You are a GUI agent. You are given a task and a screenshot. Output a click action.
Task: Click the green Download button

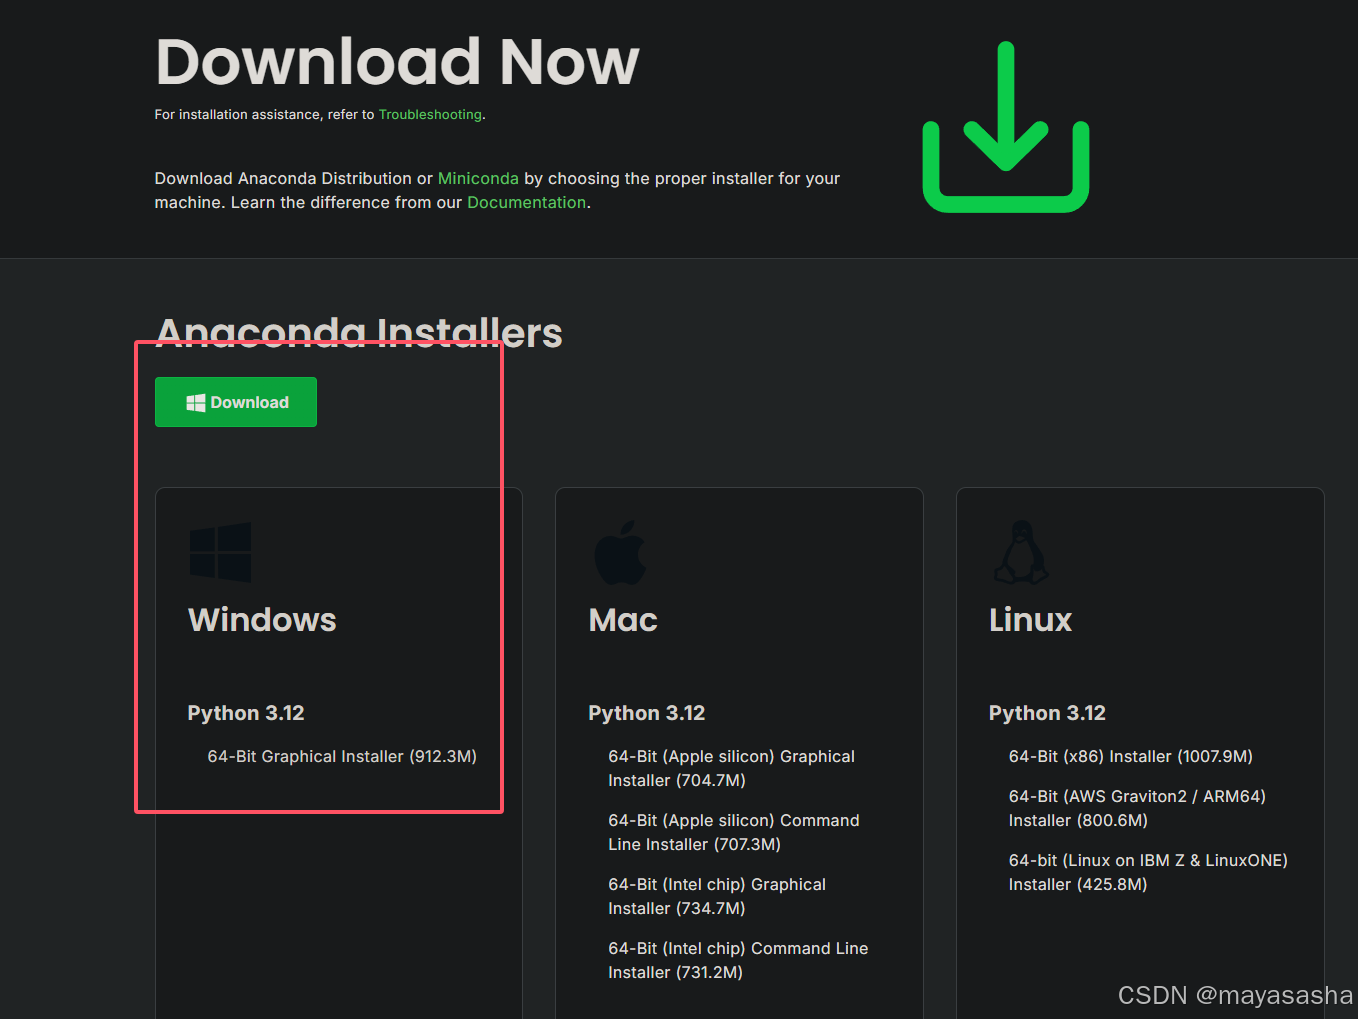[236, 402]
